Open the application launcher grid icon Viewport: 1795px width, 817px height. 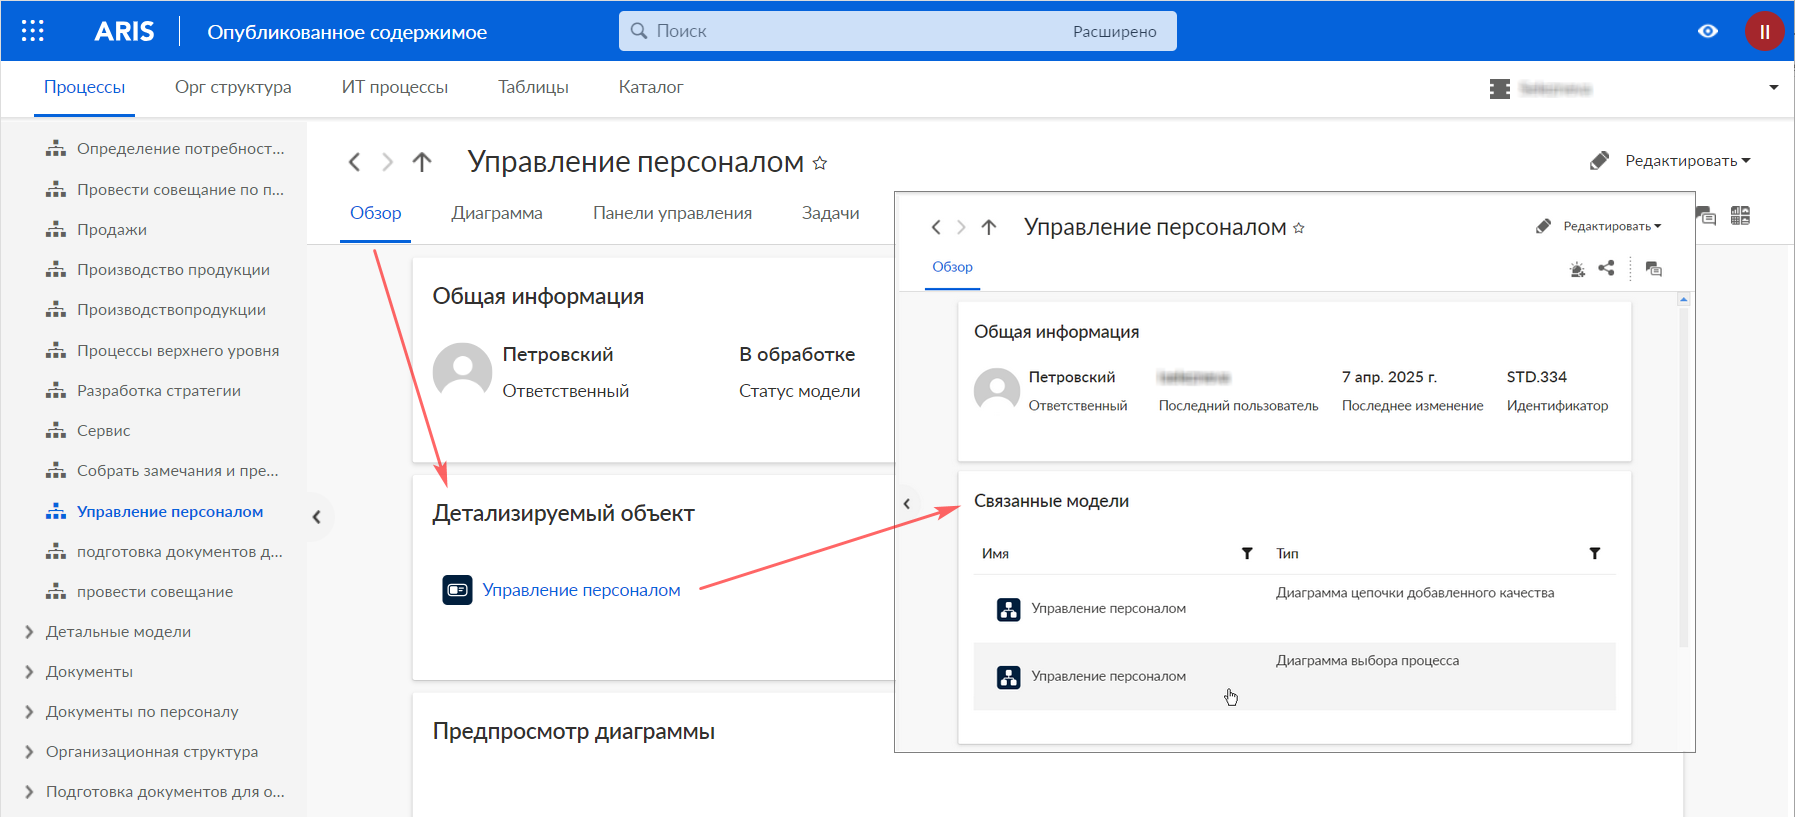click(x=33, y=31)
